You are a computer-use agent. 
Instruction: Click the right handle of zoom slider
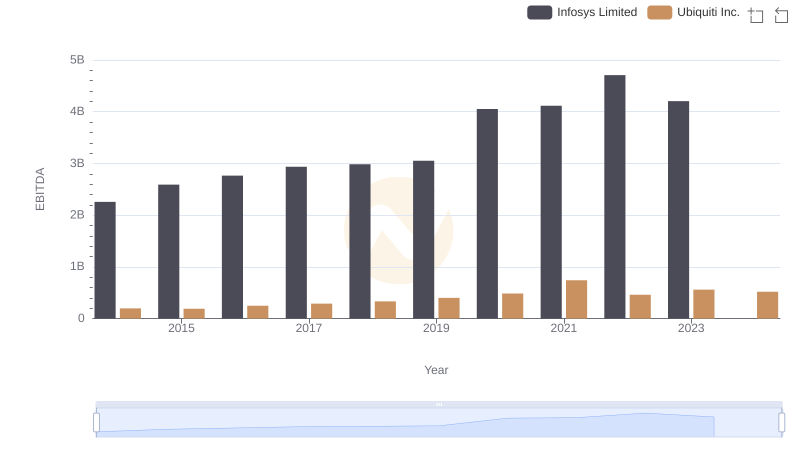[781, 422]
